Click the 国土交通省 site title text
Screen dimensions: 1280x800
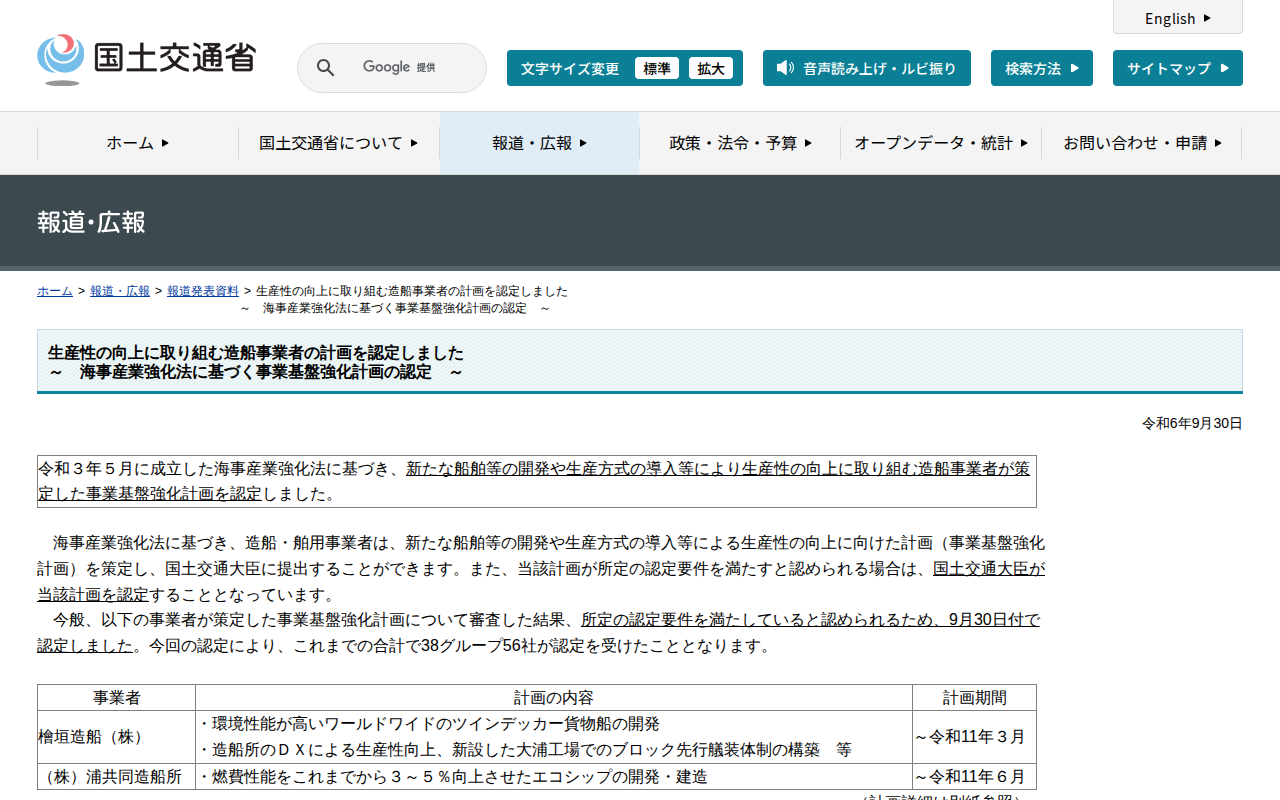(x=175, y=58)
